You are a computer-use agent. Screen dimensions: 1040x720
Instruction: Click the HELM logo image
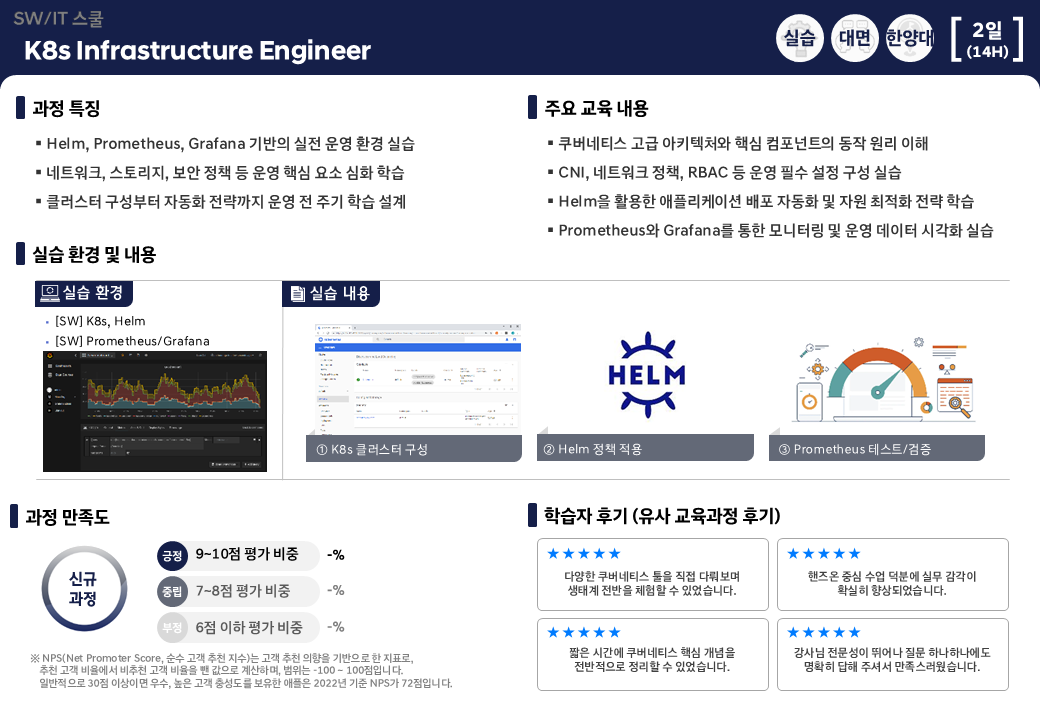coord(647,375)
